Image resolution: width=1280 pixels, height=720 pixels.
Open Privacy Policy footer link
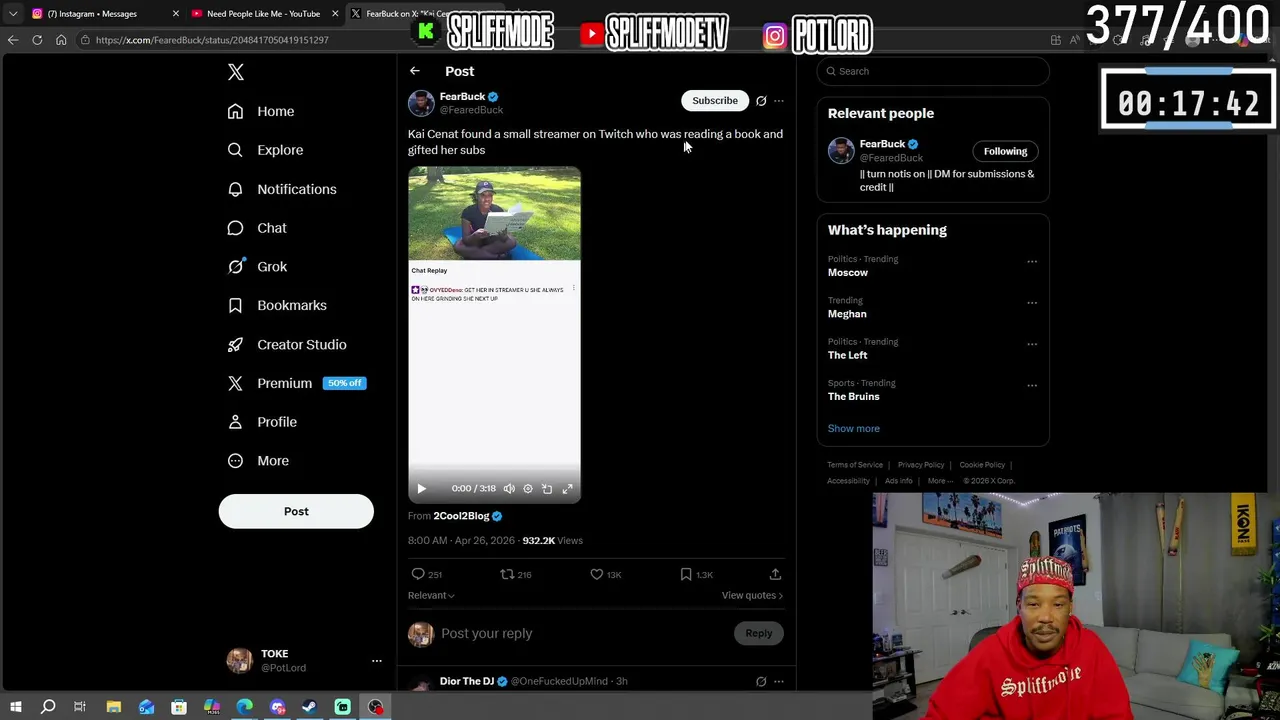click(x=921, y=465)
